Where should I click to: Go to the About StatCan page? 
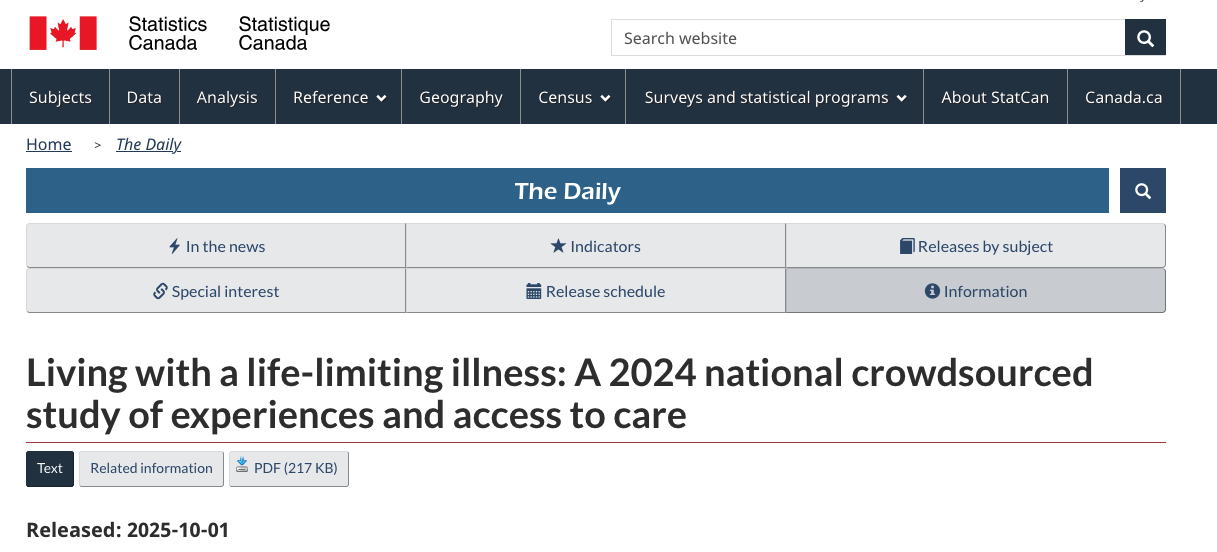pos(995,97)
